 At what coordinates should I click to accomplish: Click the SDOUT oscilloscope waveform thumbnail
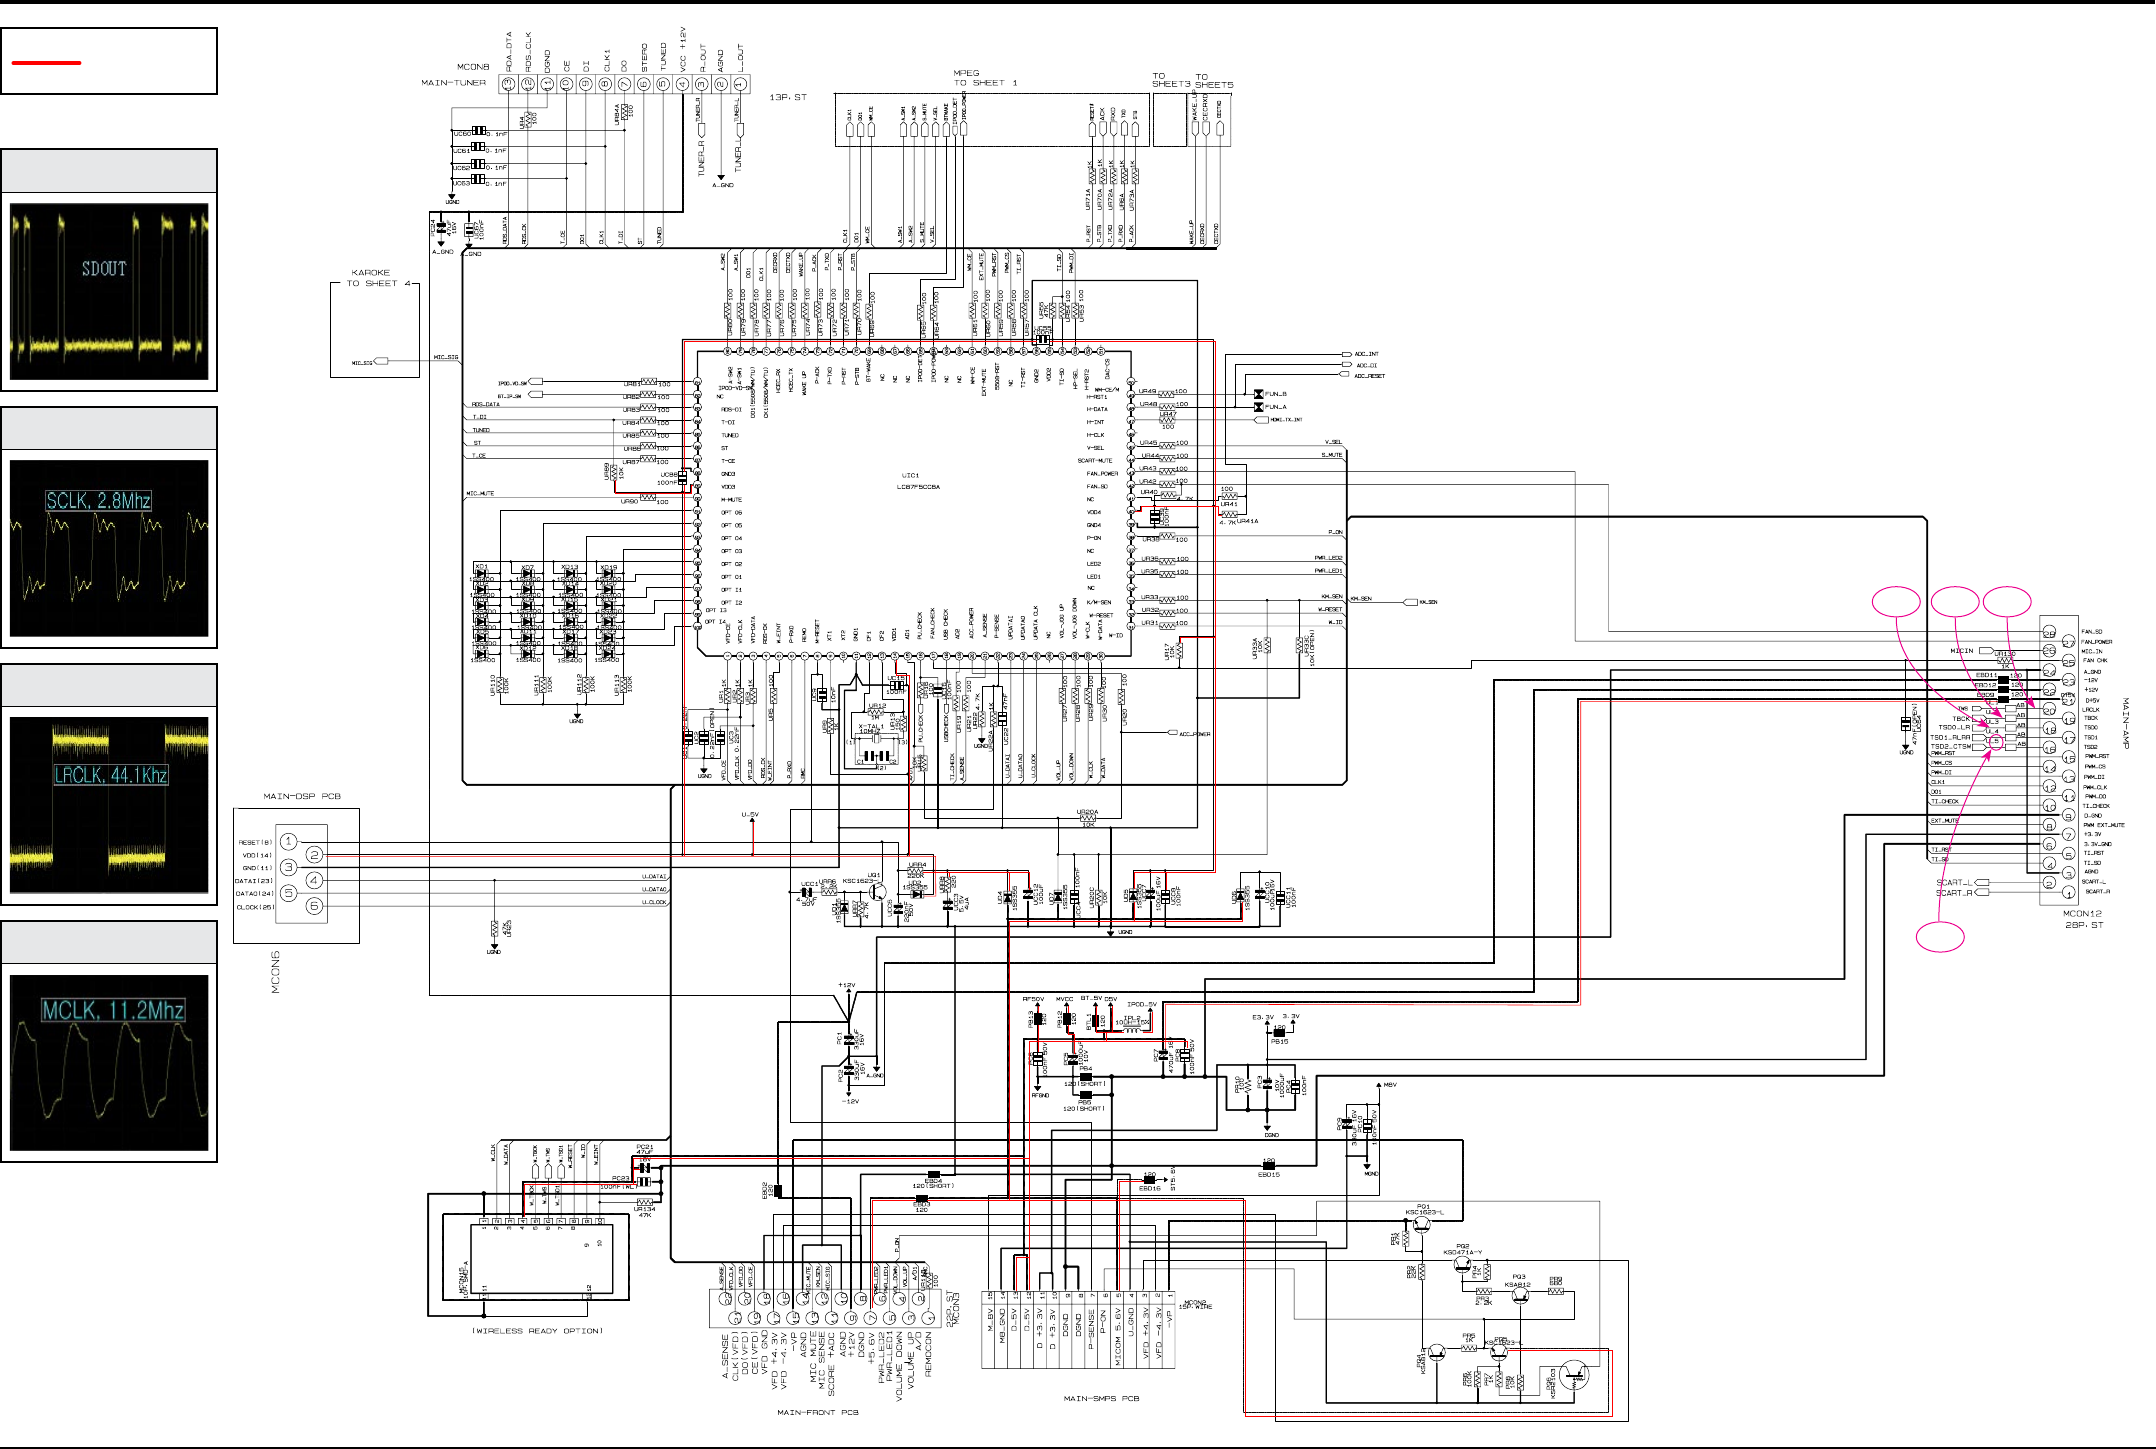pos(109,291)
